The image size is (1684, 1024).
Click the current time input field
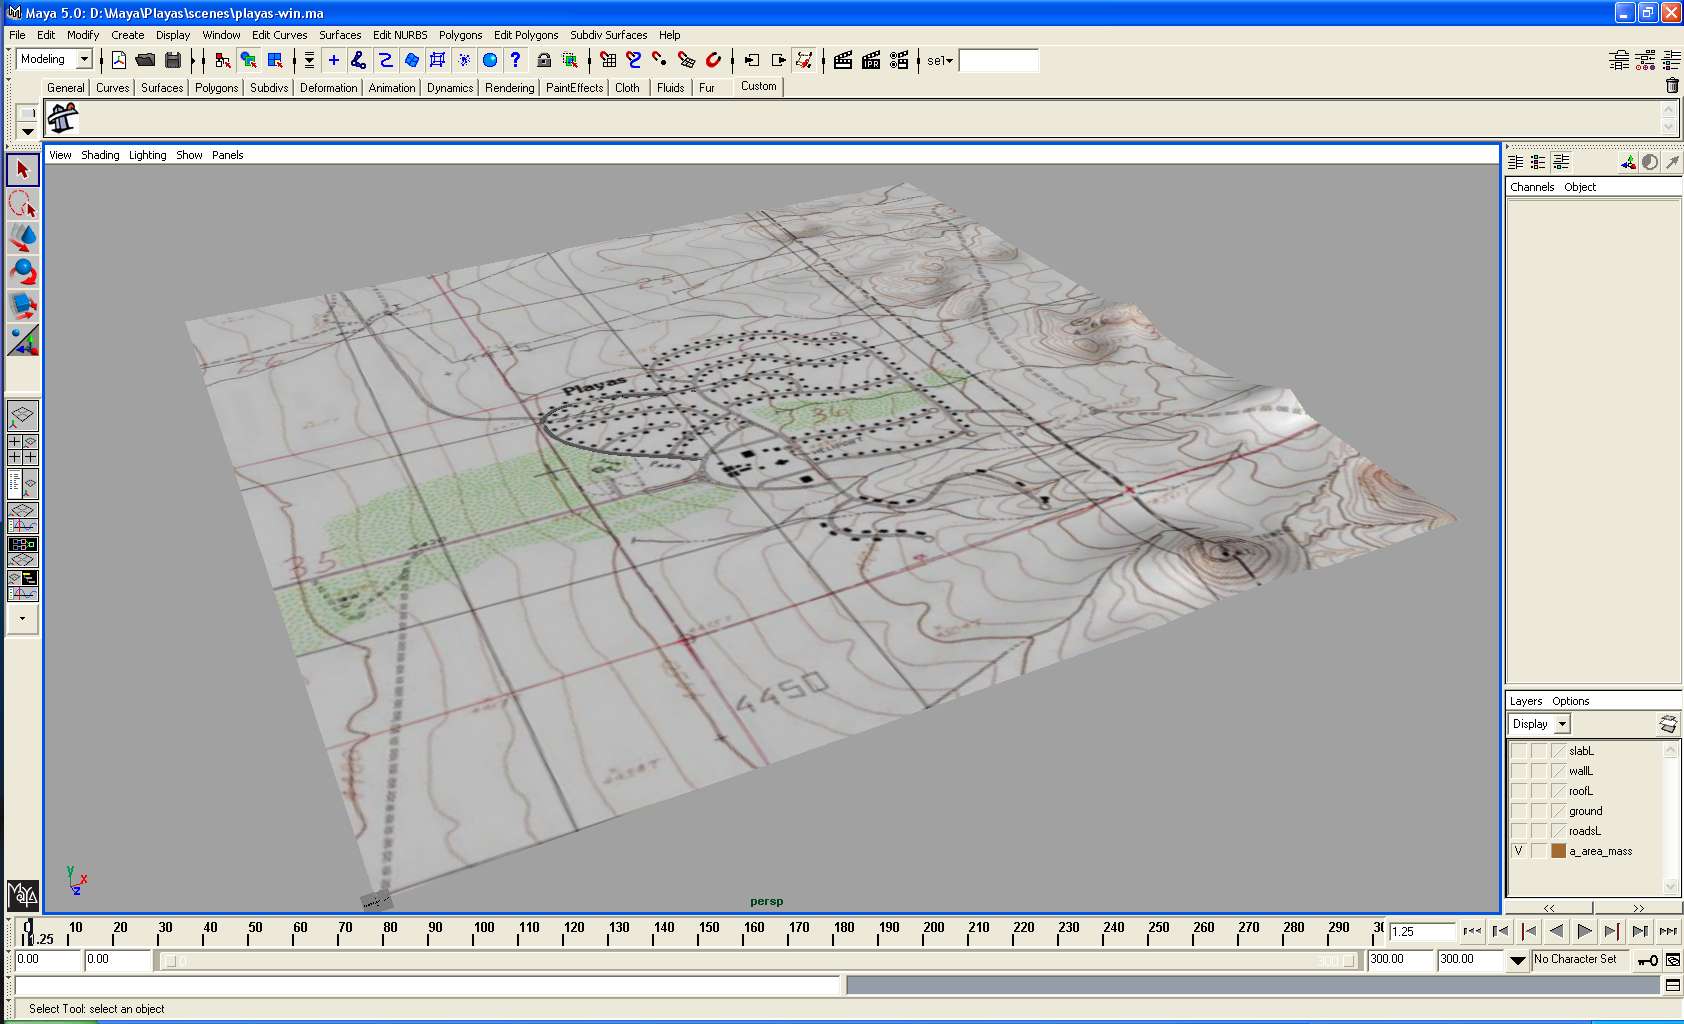tap(1421, 932)
